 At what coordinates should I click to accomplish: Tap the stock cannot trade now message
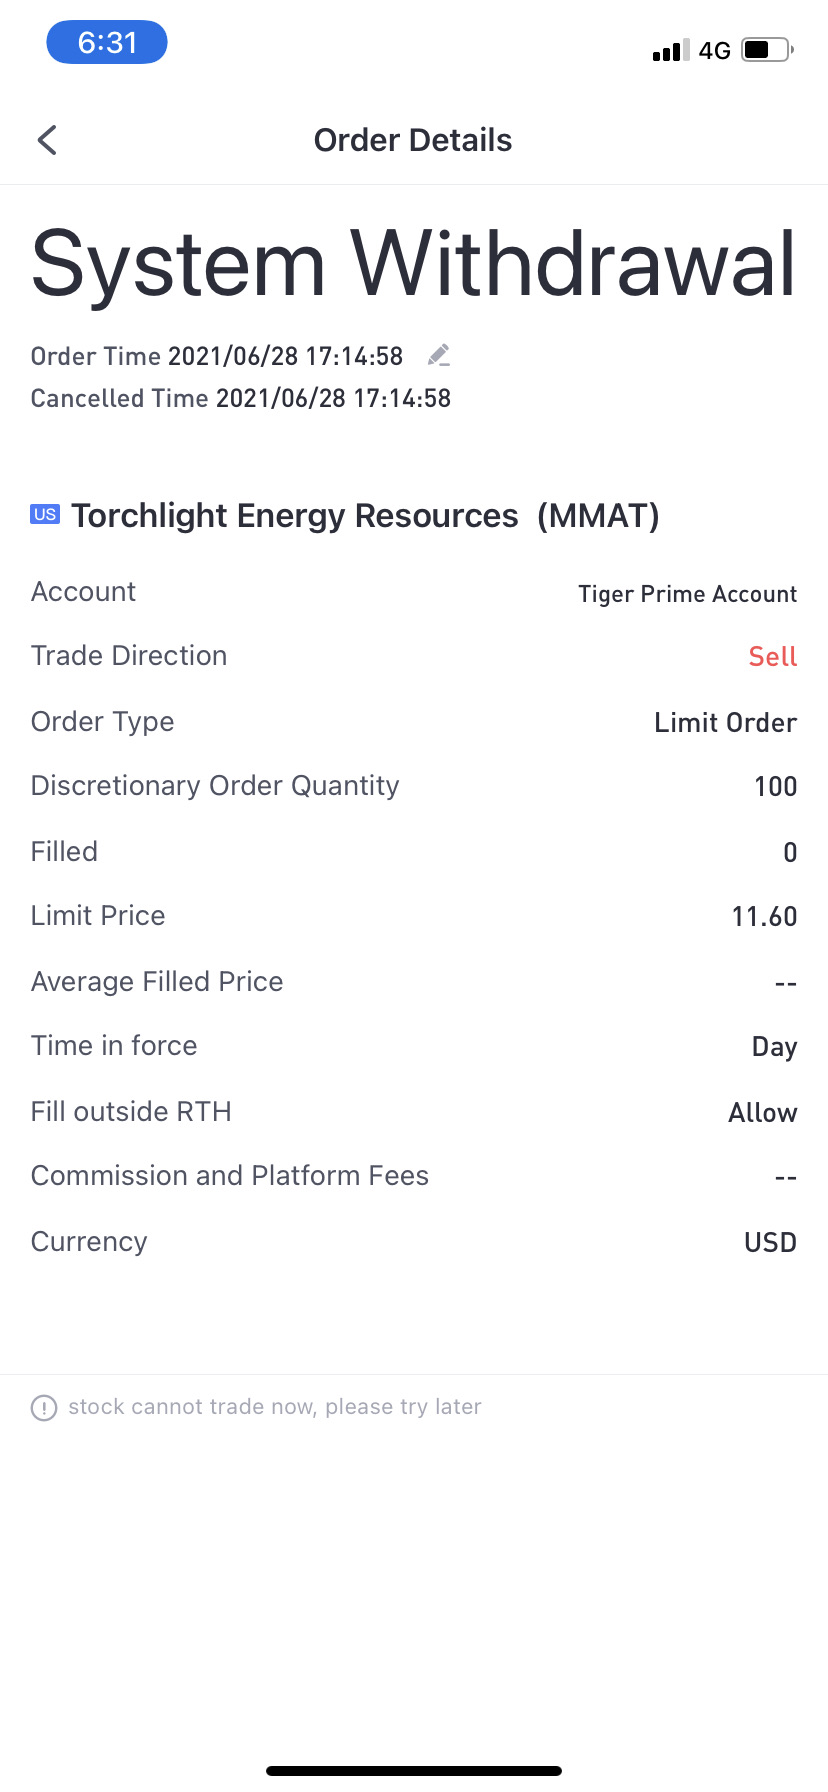pyautogui.click(x=275, y=1407)
